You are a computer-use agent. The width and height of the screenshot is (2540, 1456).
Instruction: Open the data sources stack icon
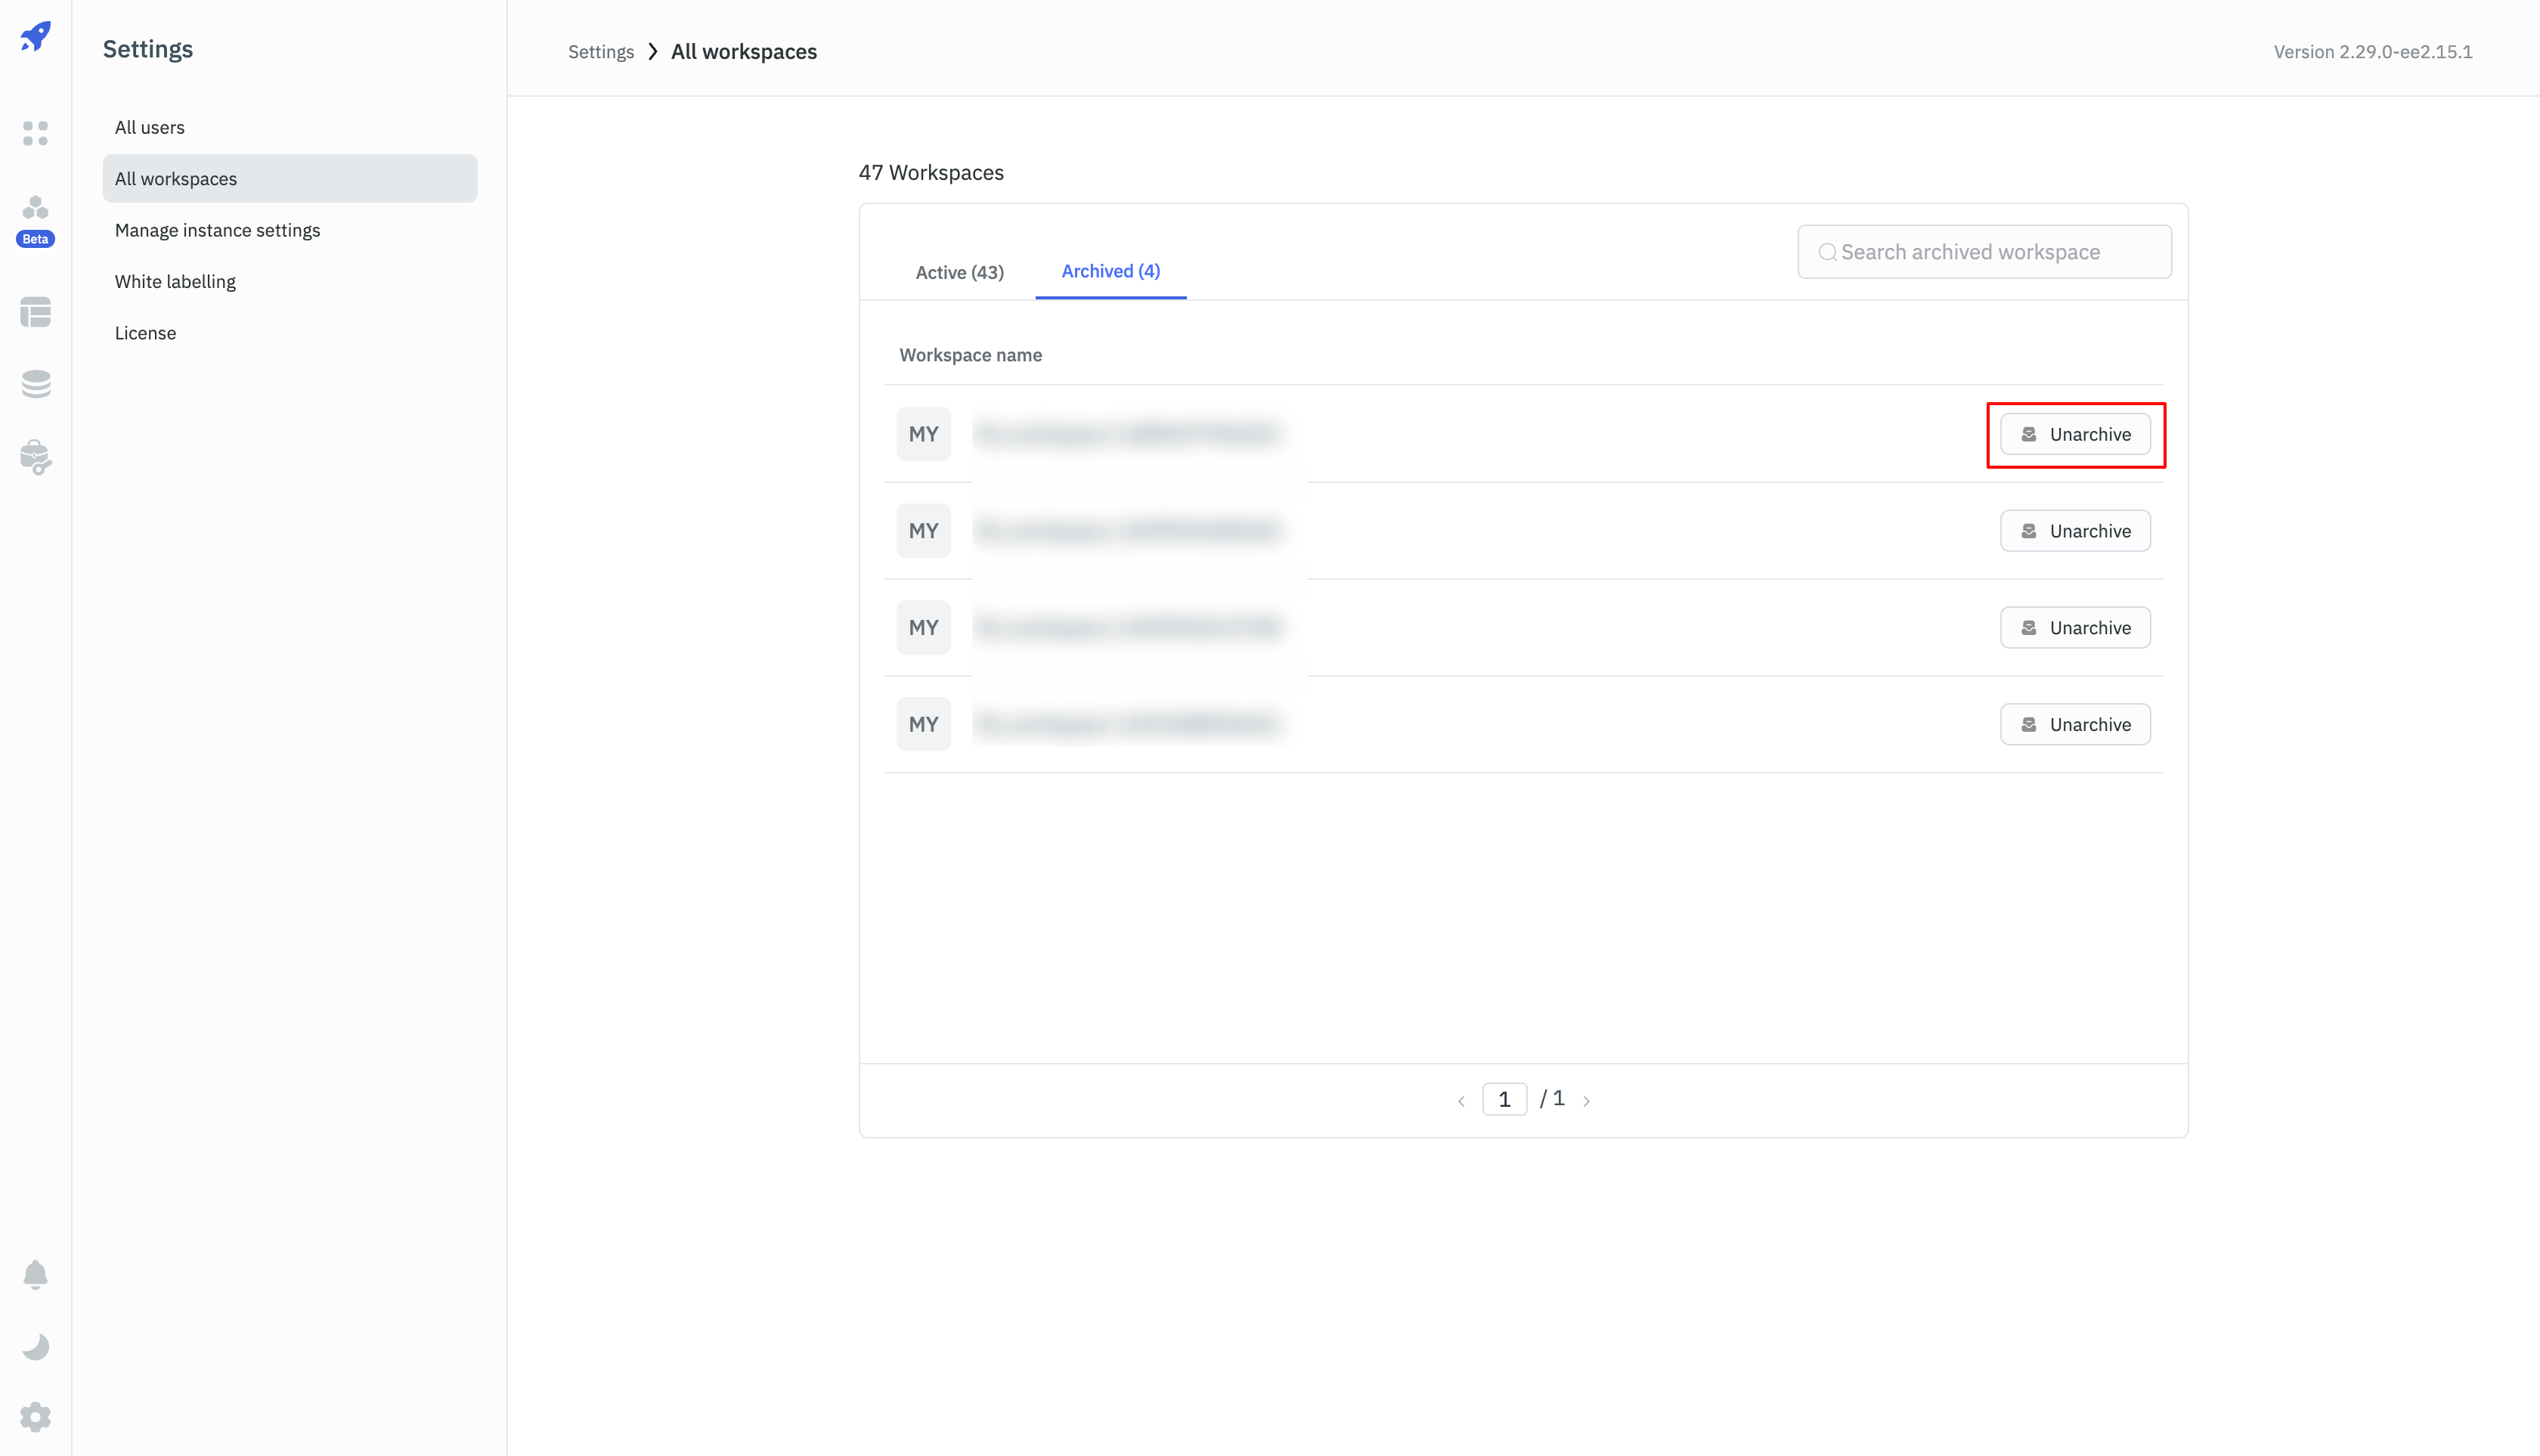tap(36, 384)
